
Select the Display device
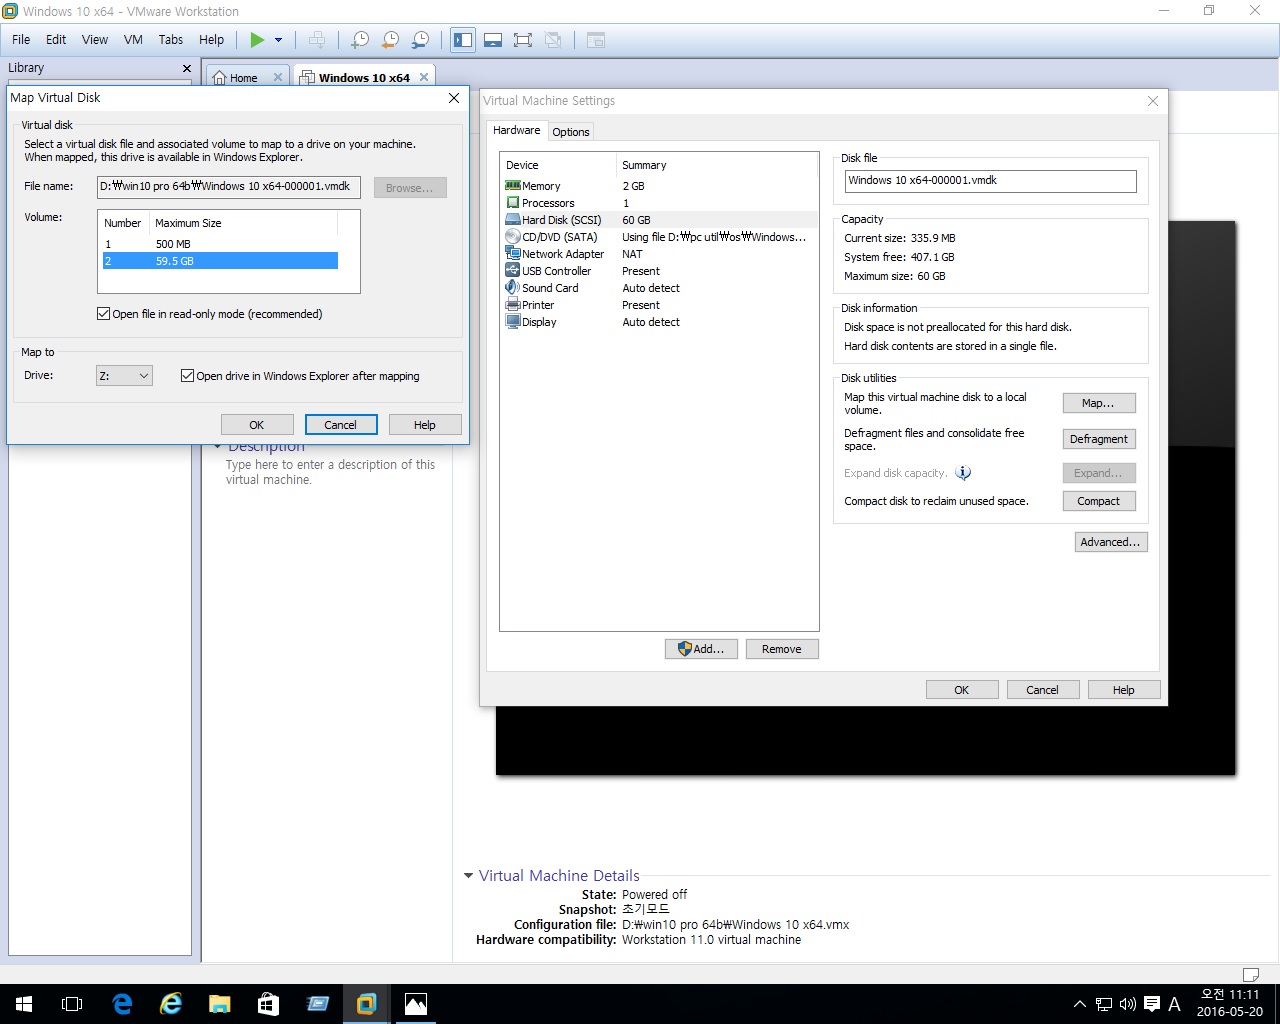(x=659, y=322)
